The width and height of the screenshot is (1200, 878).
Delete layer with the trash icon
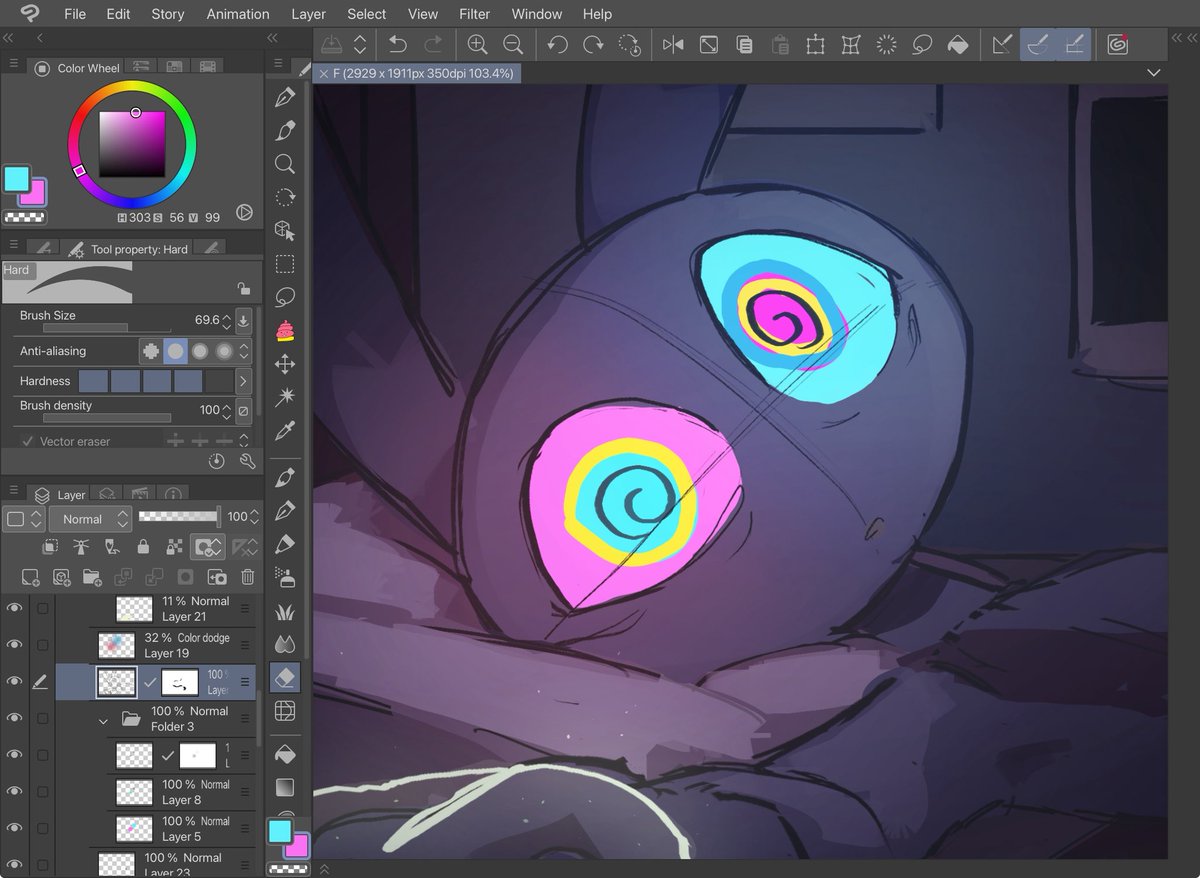[247, 577]
